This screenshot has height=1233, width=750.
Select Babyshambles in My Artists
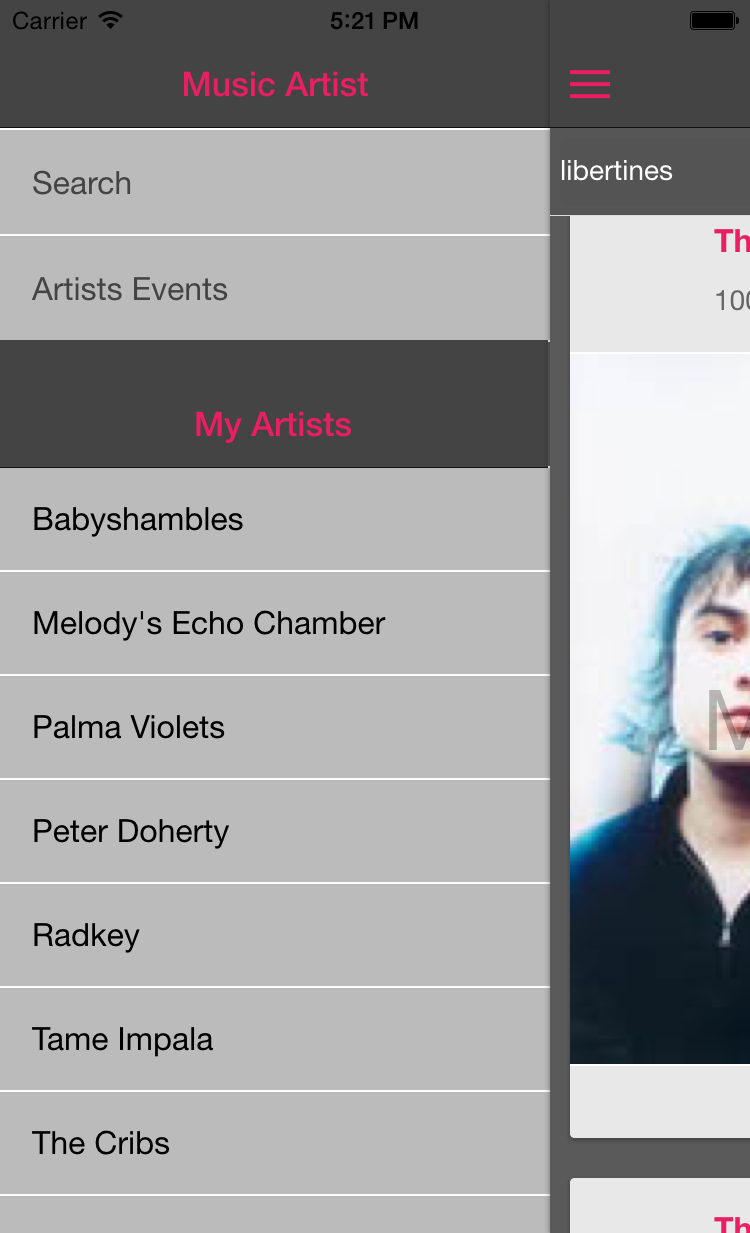274,520
